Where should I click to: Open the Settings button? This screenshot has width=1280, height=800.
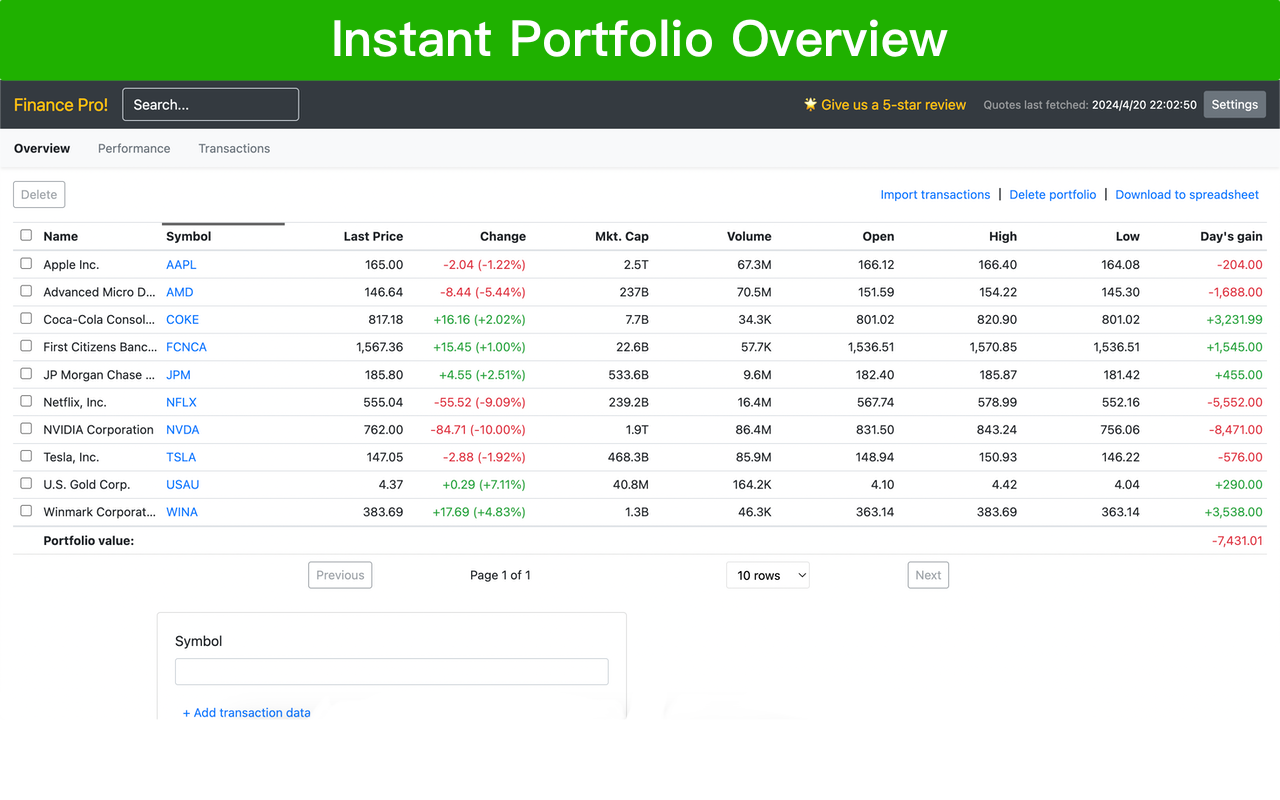[x=1235, y=104]
